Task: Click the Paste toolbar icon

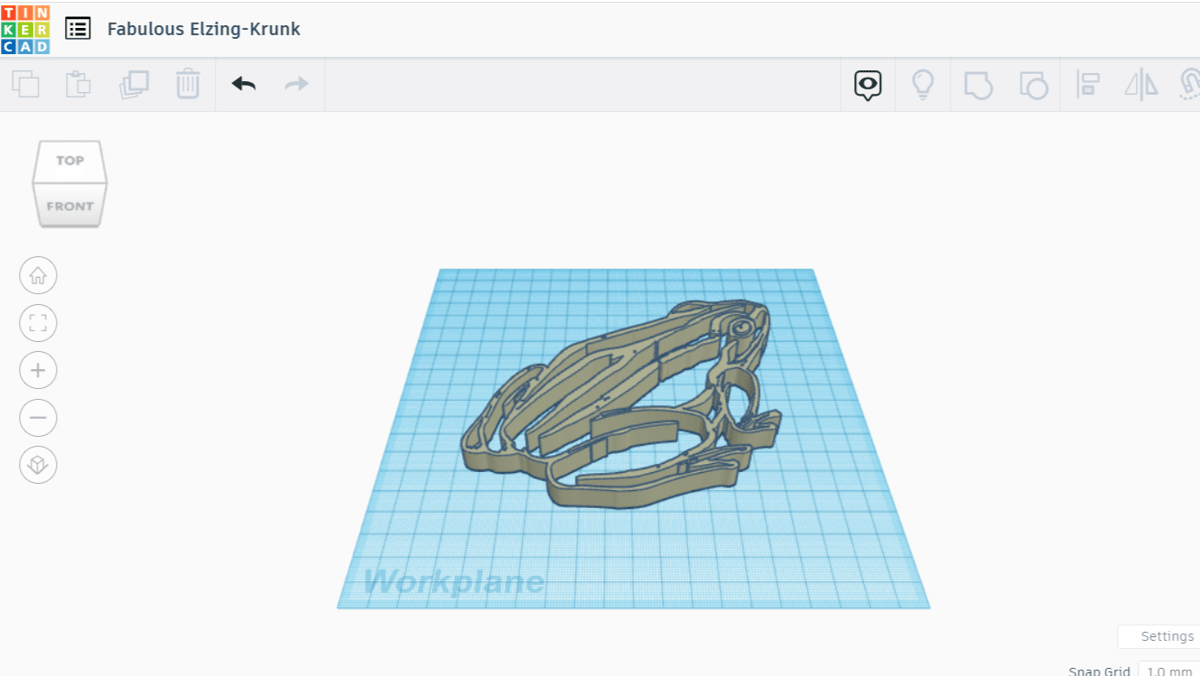Action: click(x=79, y=84)
